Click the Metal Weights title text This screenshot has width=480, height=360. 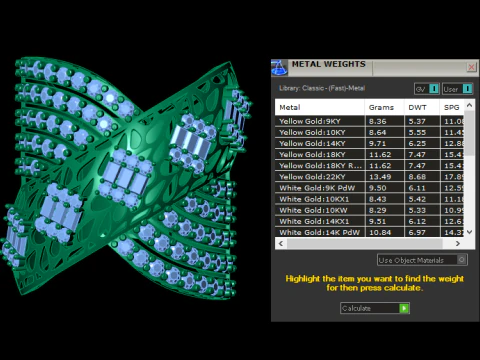coord(329,64)
